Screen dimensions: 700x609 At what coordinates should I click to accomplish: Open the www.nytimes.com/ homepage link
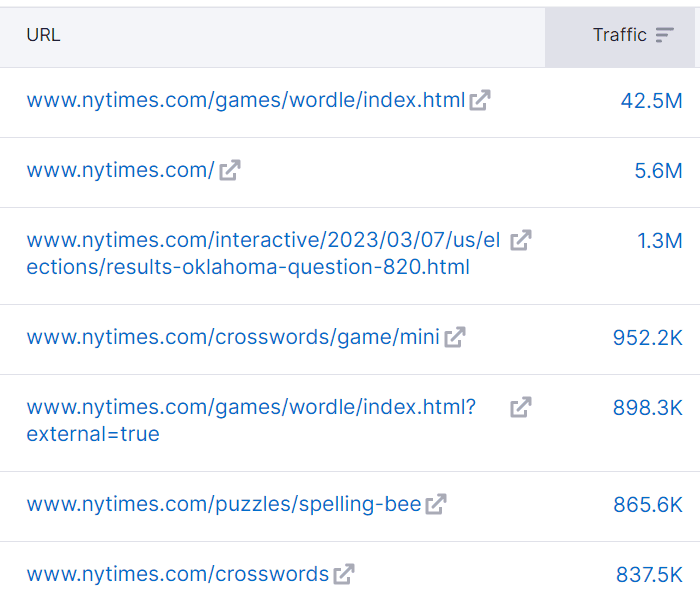(120, 170)
